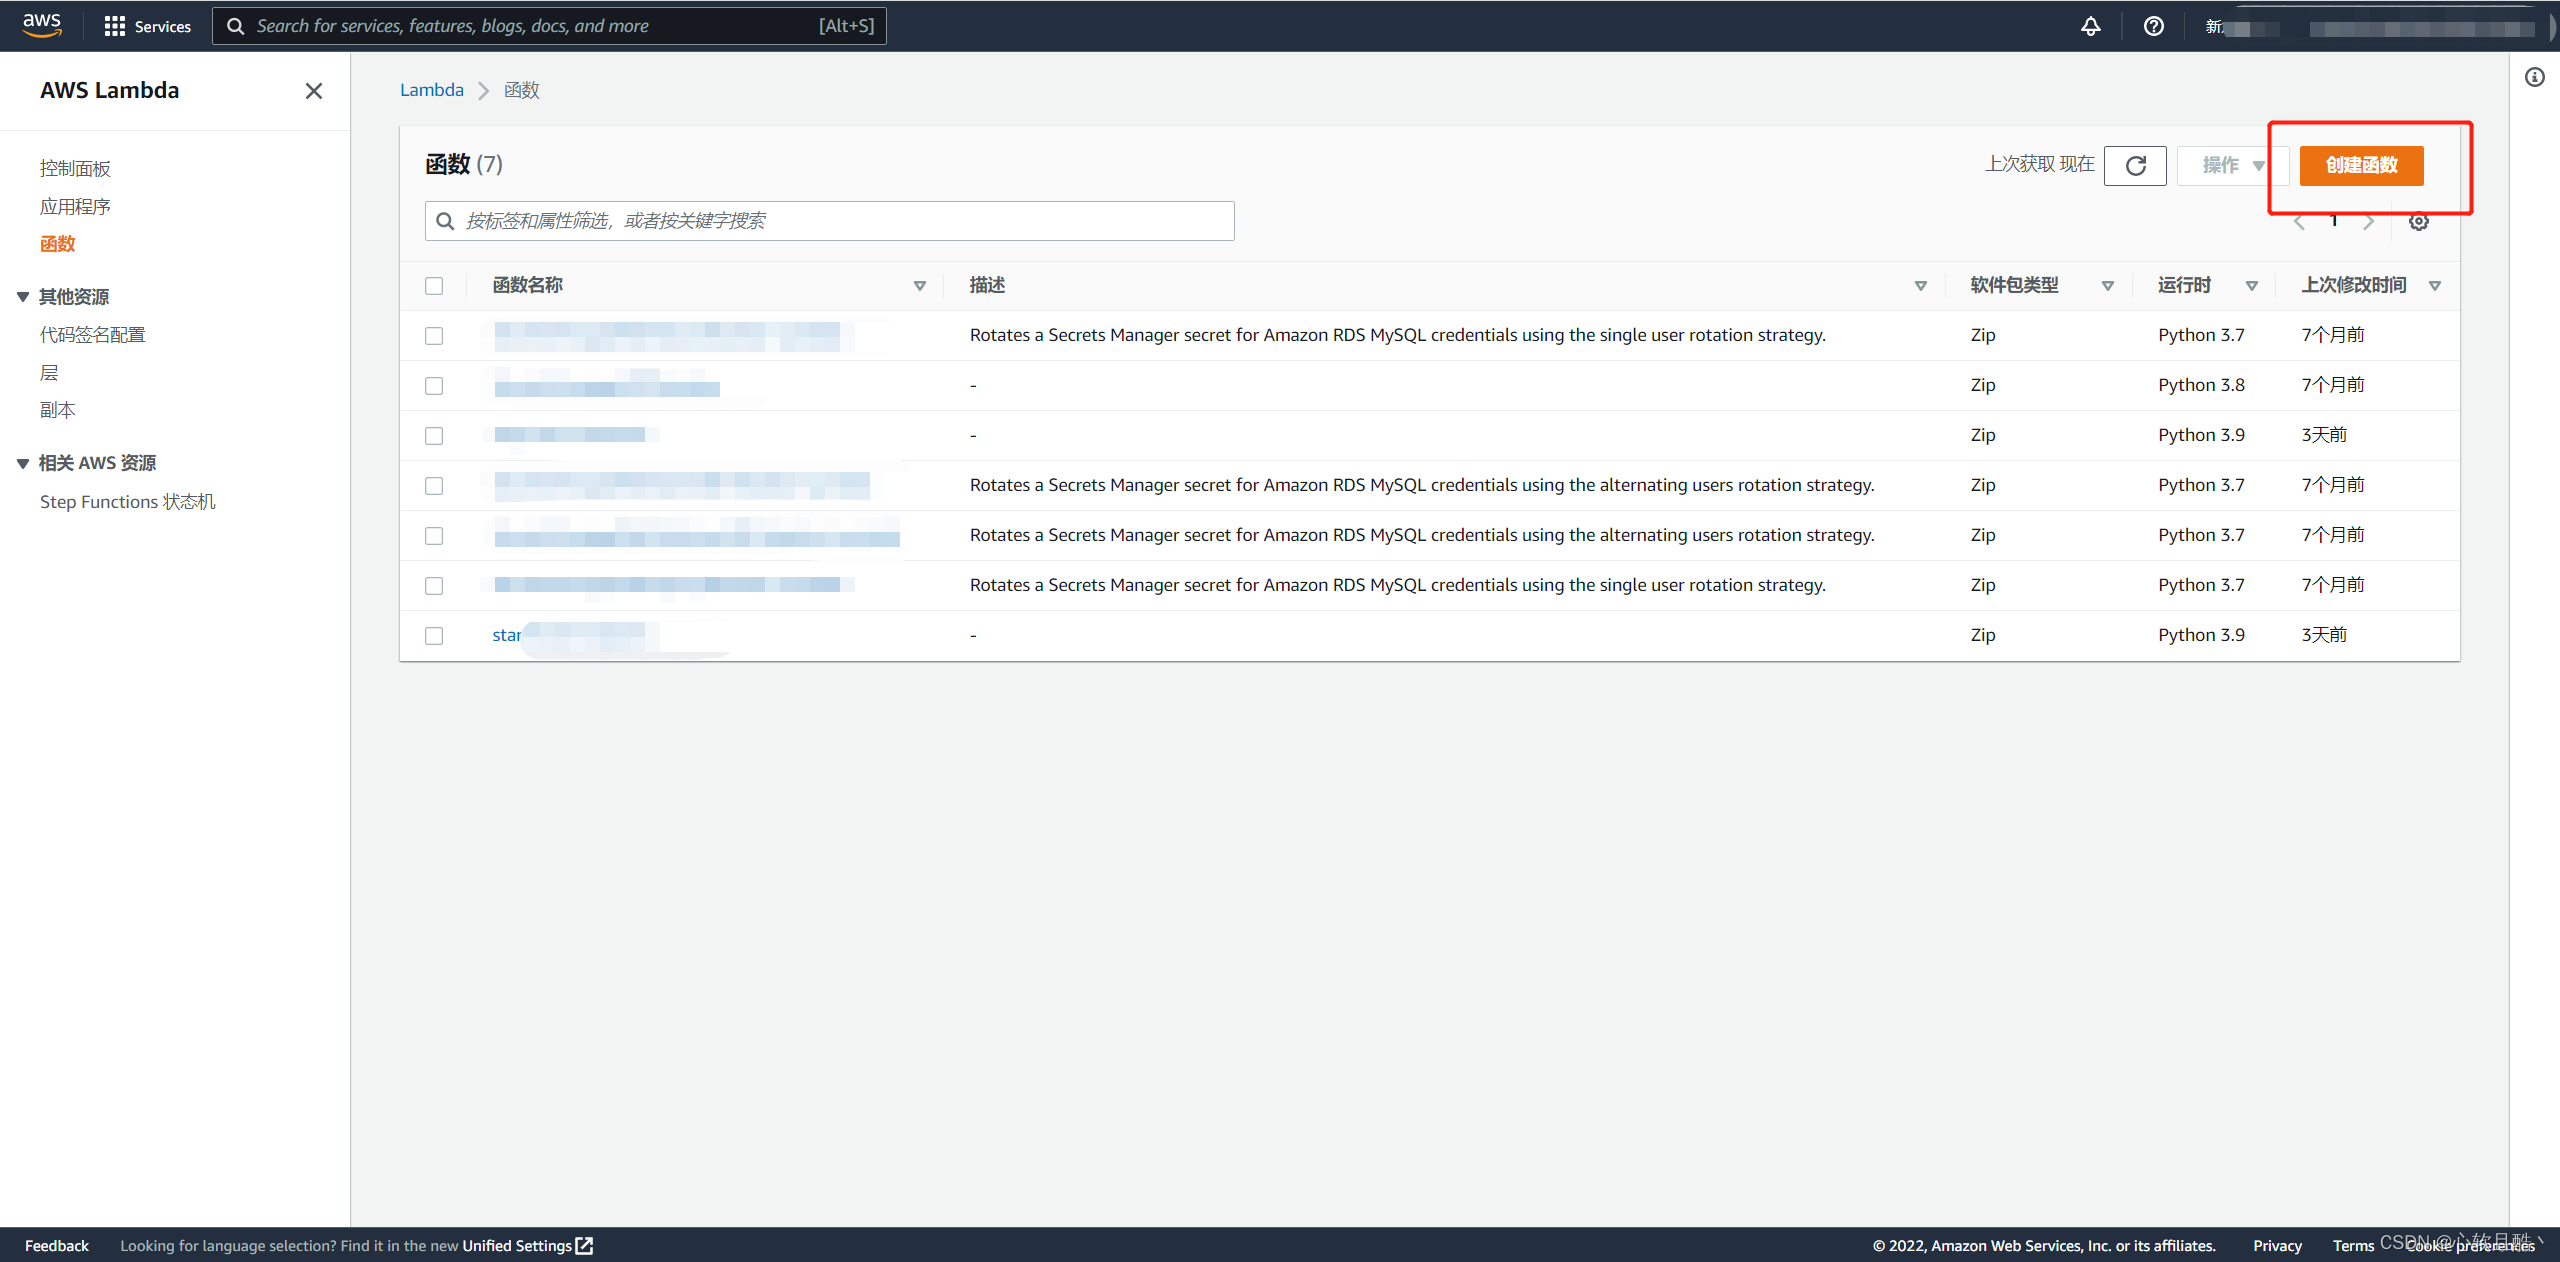Collapse the 相关 AWS 资源 section
The height and width of the screenshot is (1262, 2560).
[x=23, y=463]
